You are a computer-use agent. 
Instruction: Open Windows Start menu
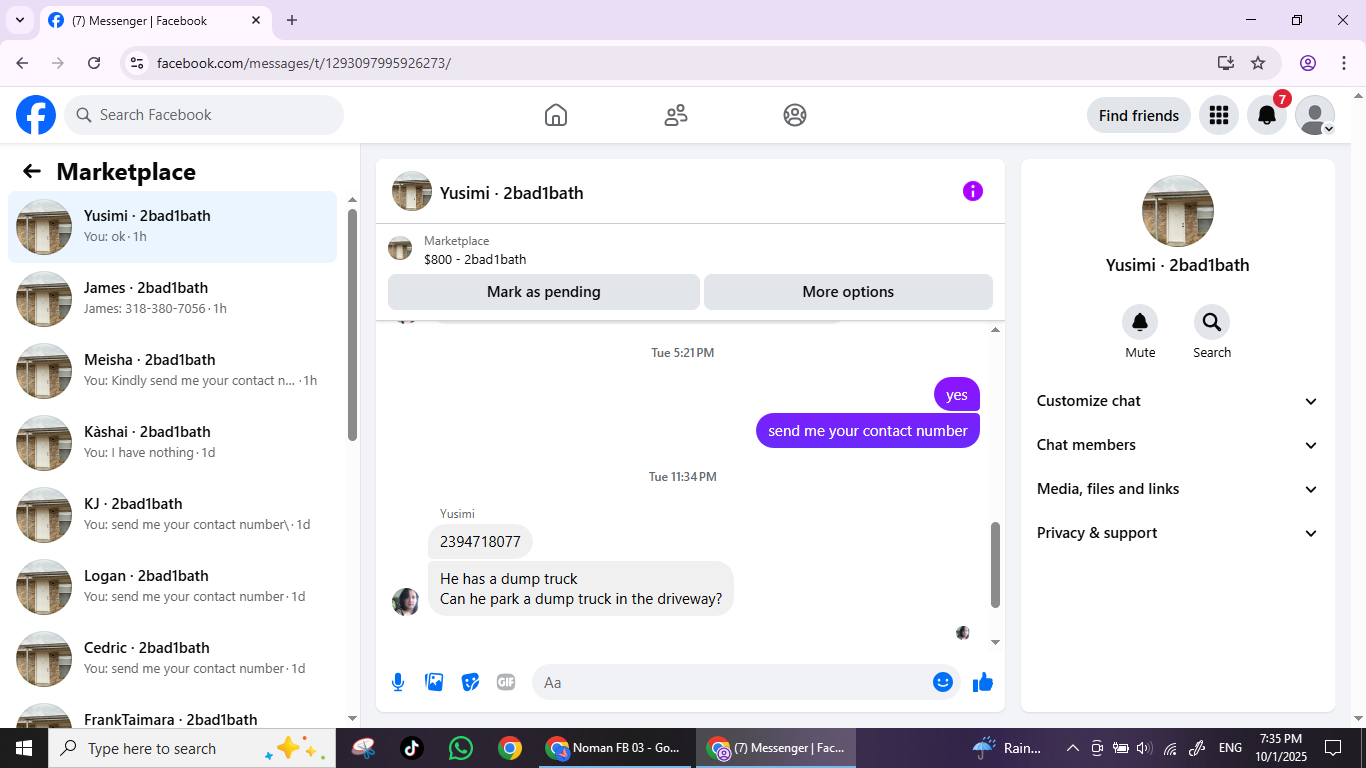(24, 748)
